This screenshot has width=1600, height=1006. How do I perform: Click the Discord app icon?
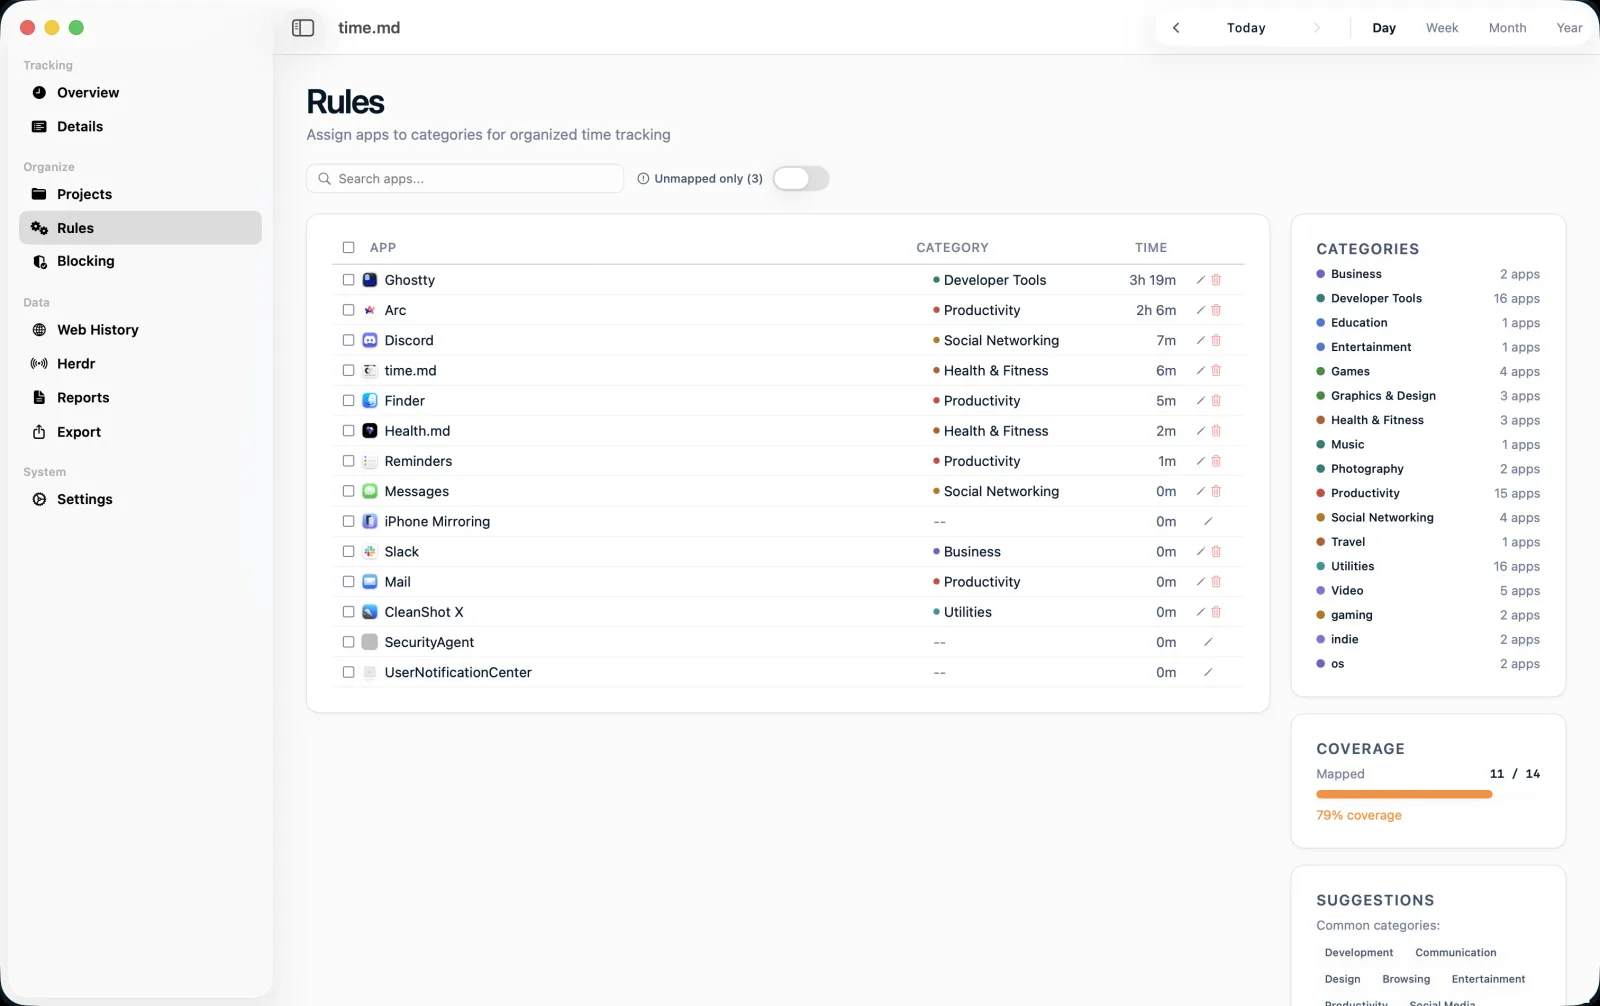pos(370,340)
